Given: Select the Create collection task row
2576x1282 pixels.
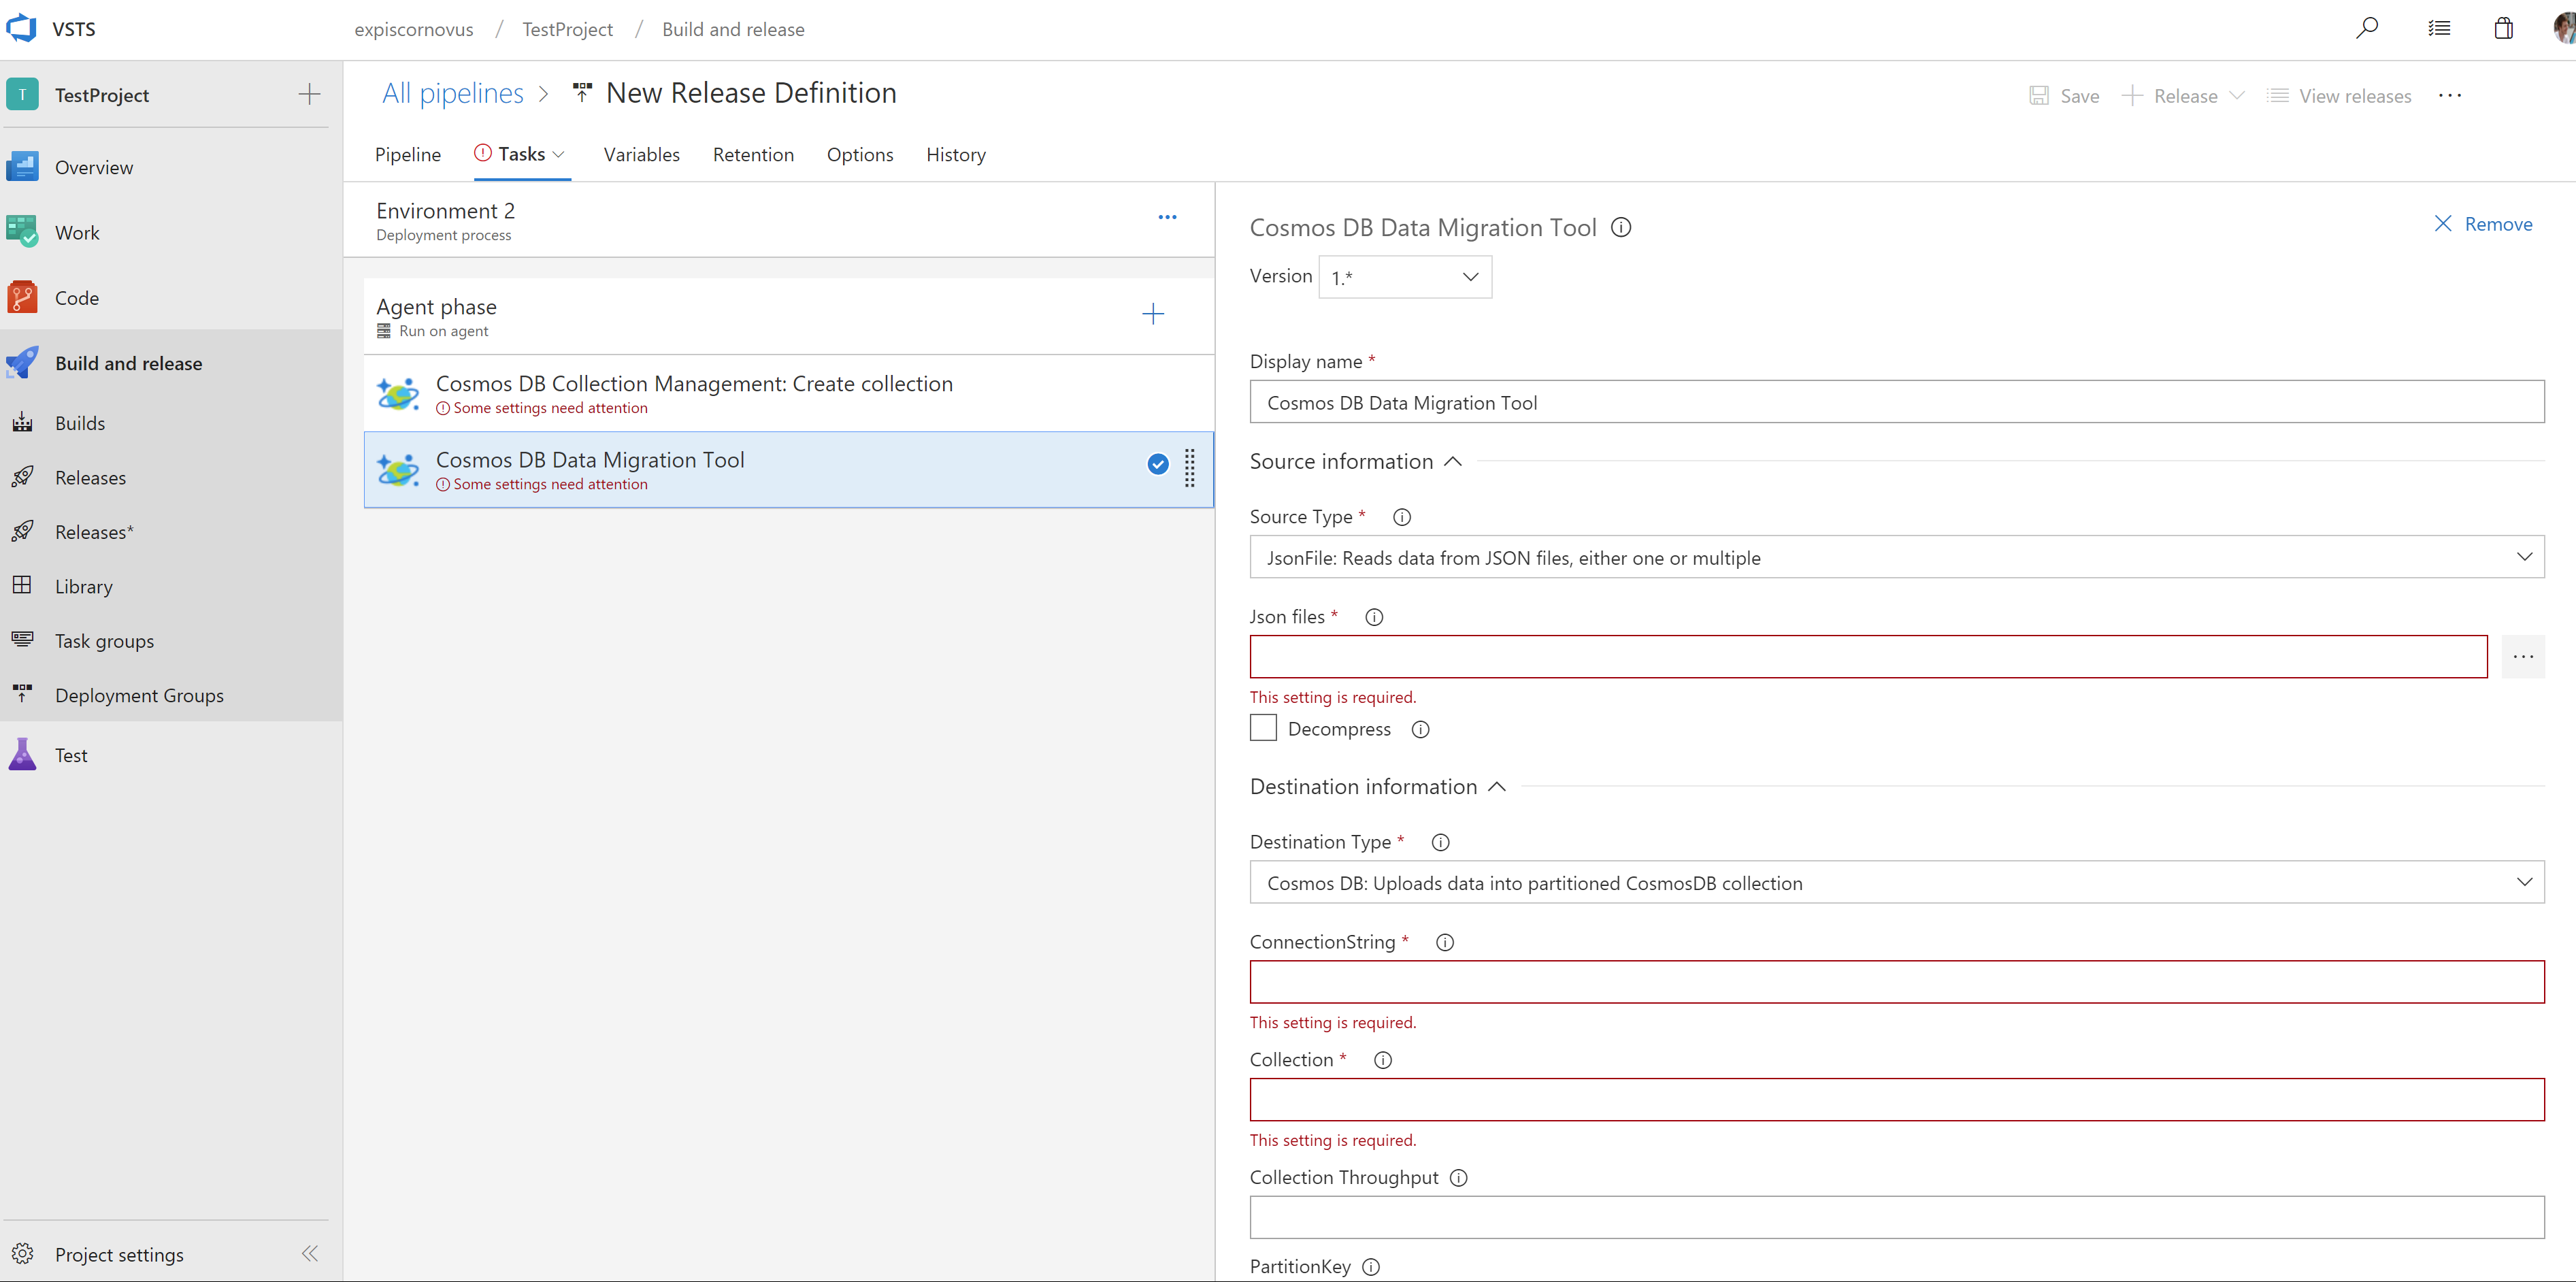Looking at the screenshot, I should point(789,394).
